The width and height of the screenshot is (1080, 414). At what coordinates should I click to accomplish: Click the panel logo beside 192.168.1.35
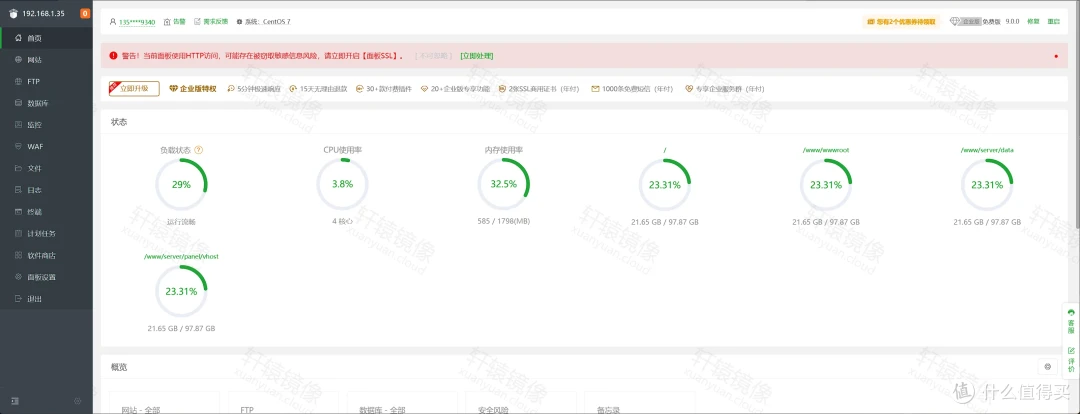(x=13, y=14)
